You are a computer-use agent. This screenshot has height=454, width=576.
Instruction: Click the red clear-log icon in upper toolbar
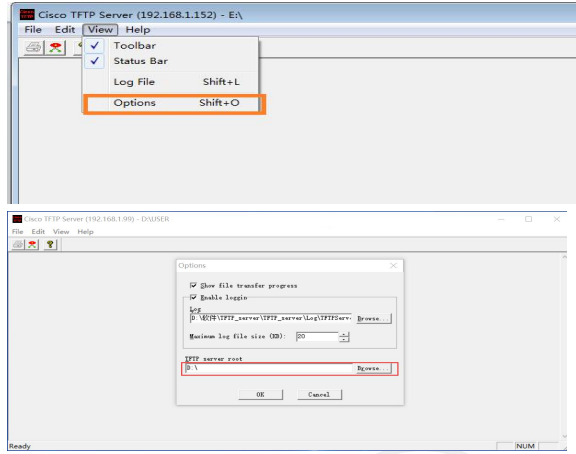coord(55,47)
